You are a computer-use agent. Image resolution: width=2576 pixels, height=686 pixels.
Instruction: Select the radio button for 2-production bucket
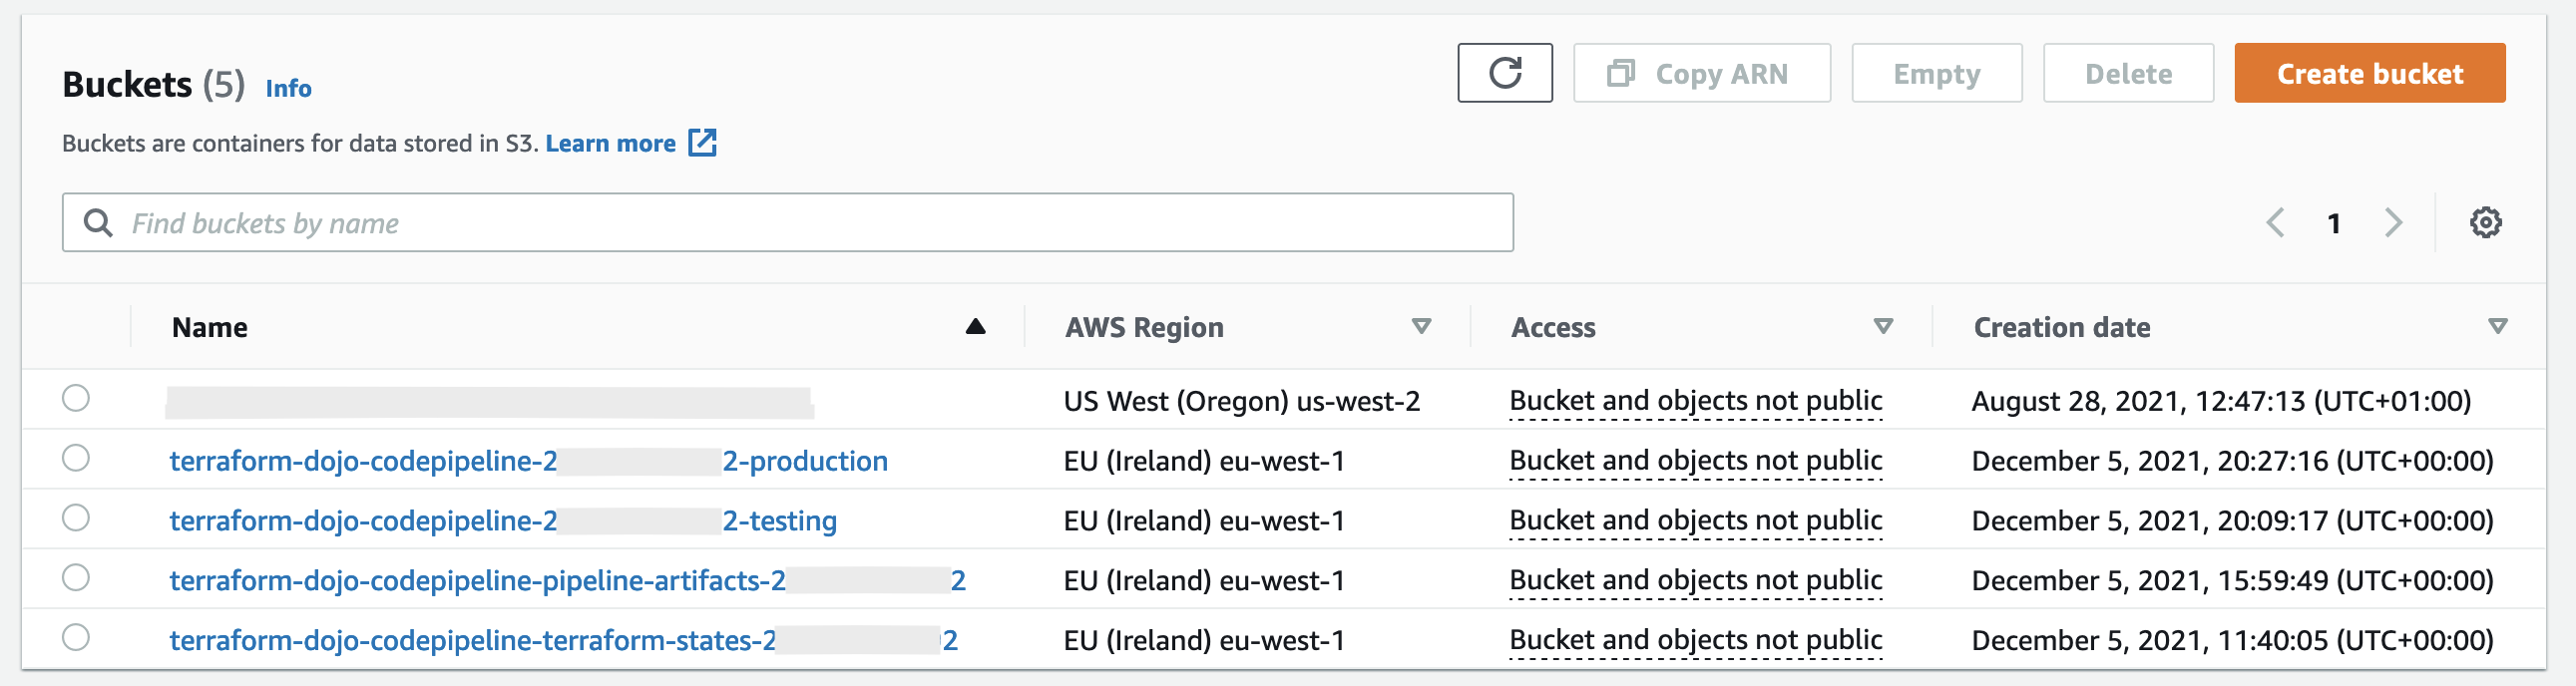pyautogui.click(x=76, y=459)
